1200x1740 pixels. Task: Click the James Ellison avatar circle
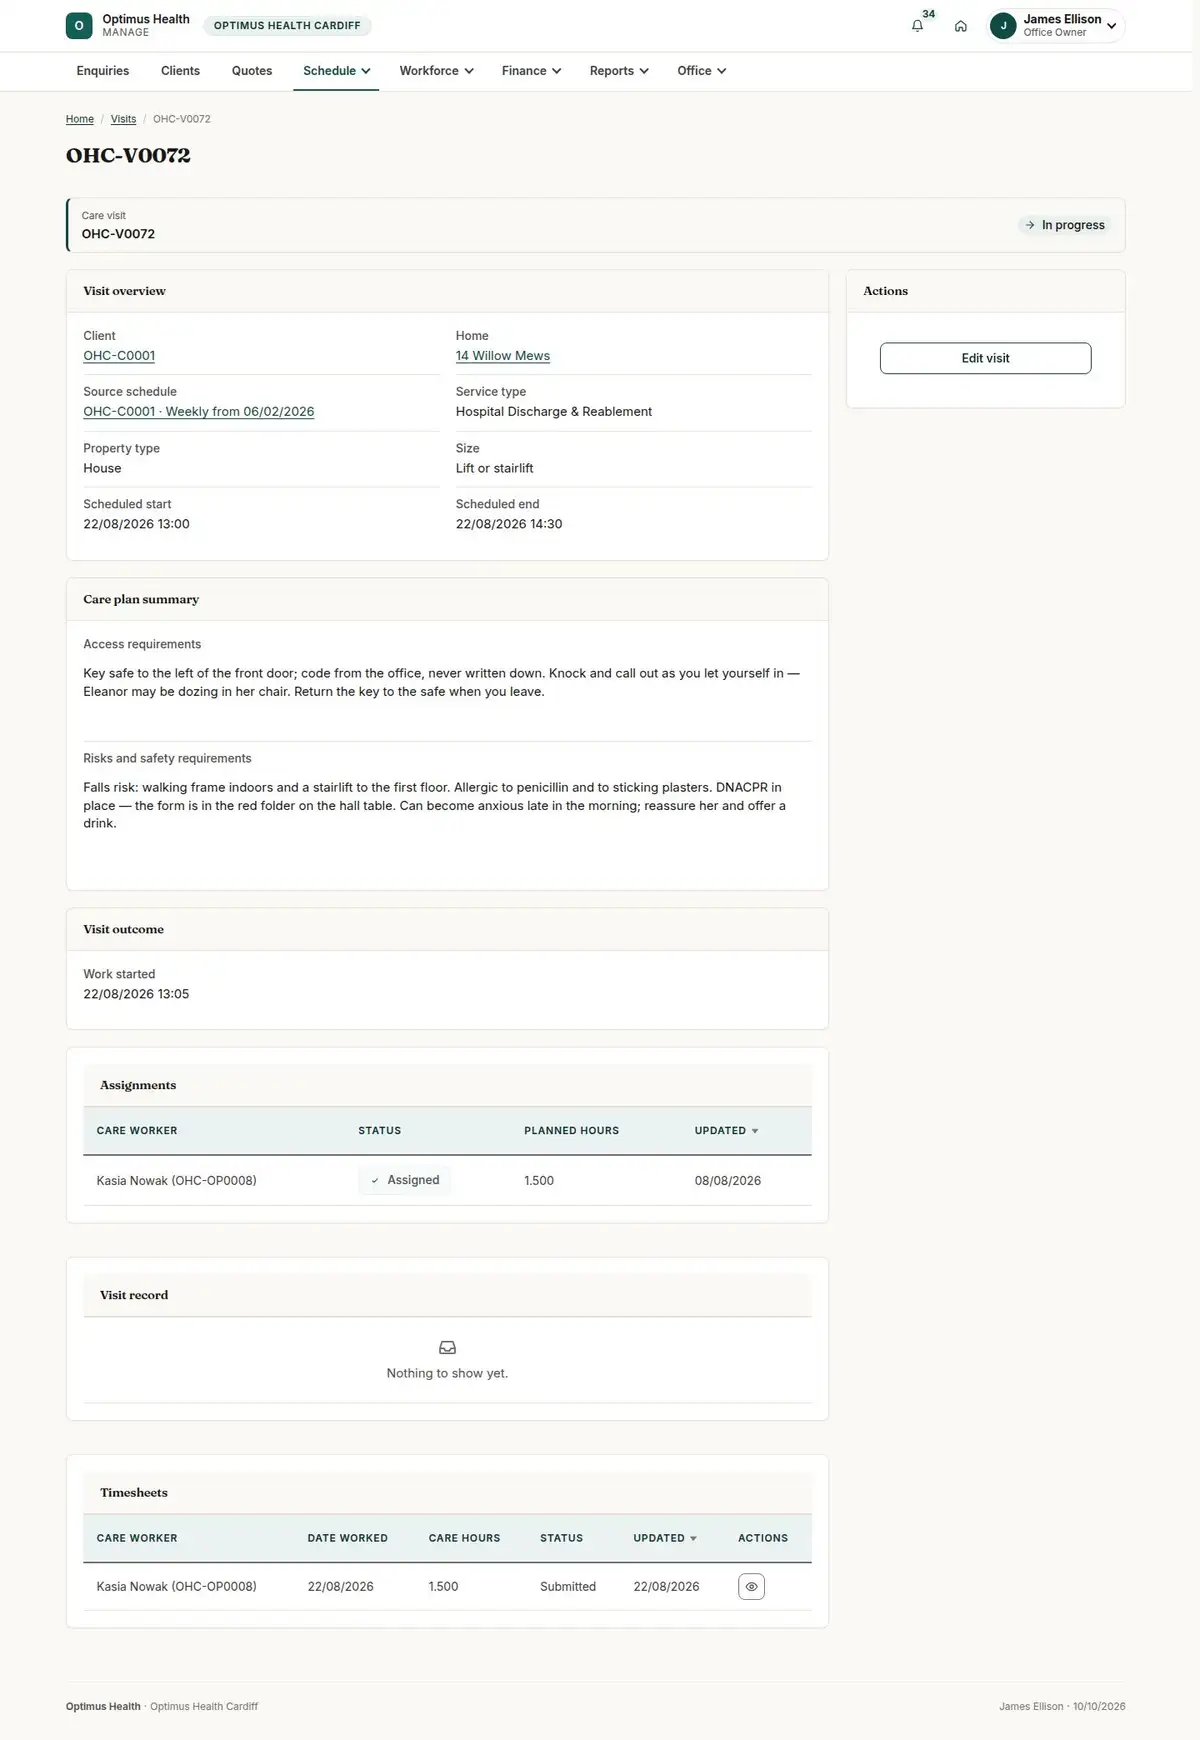[x=1003, y=26]
